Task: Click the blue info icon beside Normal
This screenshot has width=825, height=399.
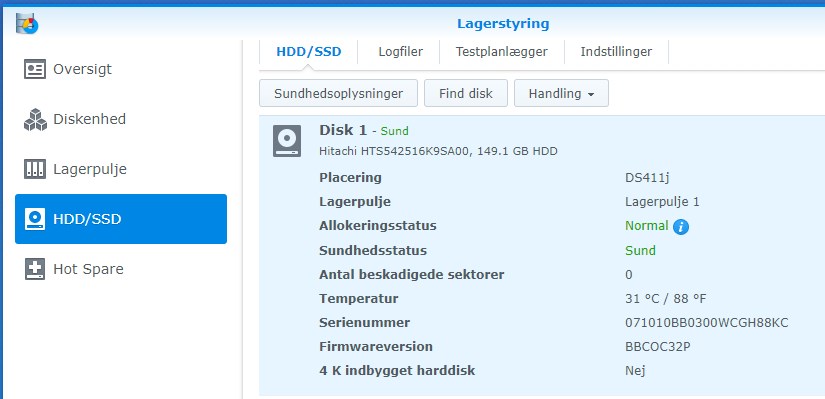Action: [x=680, y=227]
